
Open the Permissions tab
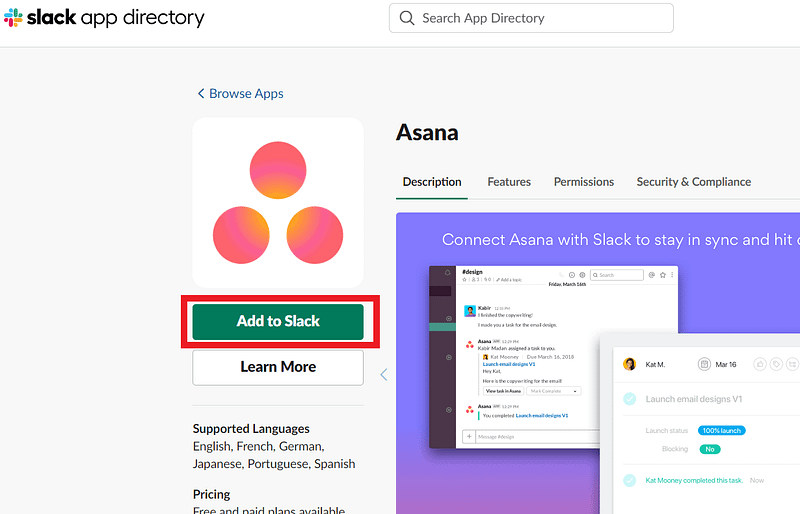click(584, 182)
